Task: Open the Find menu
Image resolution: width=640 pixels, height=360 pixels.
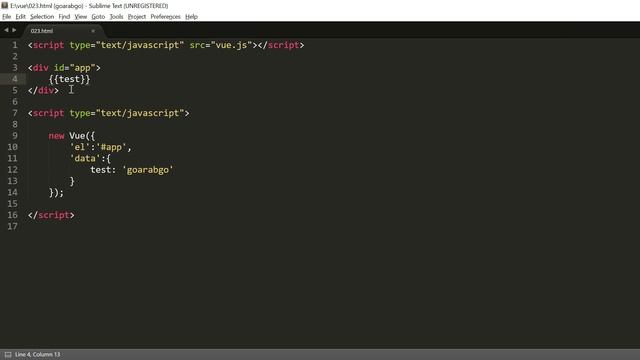Action: 64,17
